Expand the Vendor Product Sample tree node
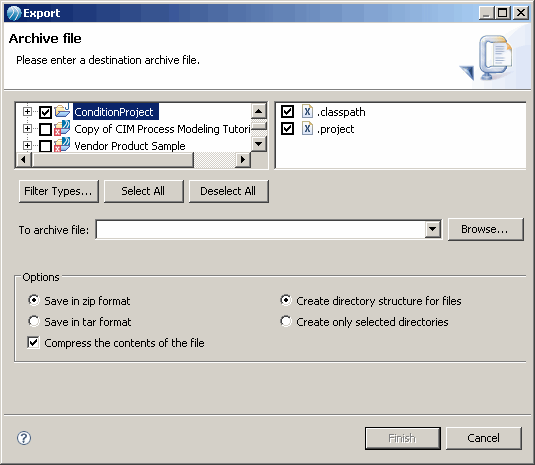 click(x=27, y=145)
